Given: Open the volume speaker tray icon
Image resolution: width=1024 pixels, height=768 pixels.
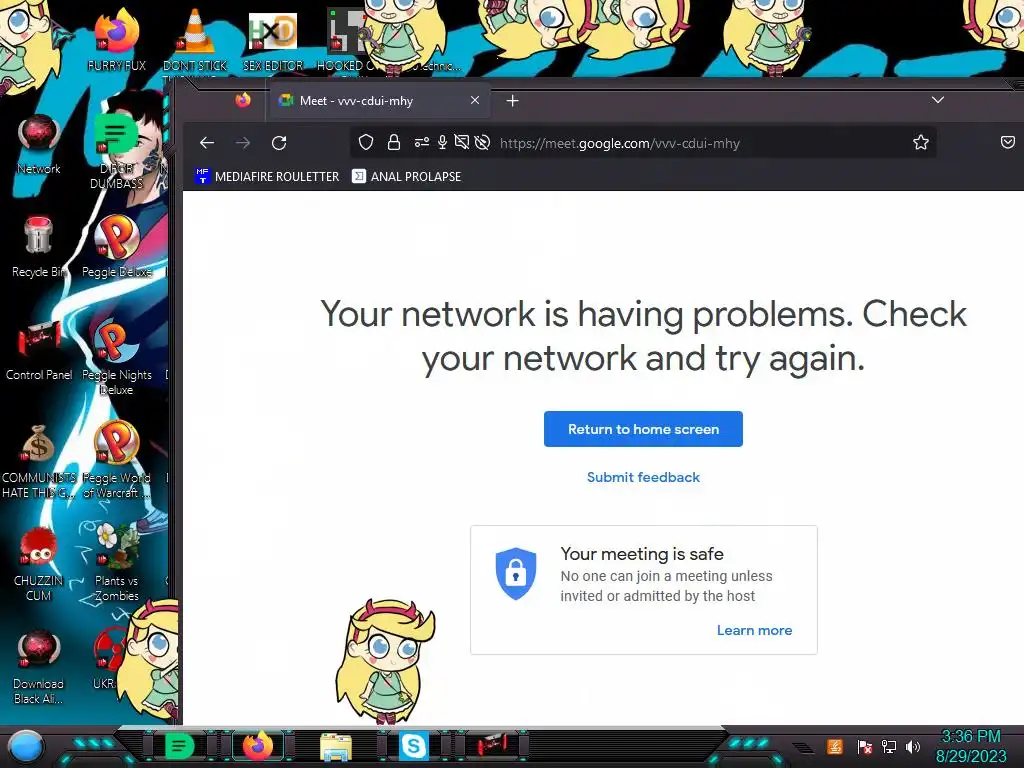Looking at the screenshot, I should coord(913,746).
